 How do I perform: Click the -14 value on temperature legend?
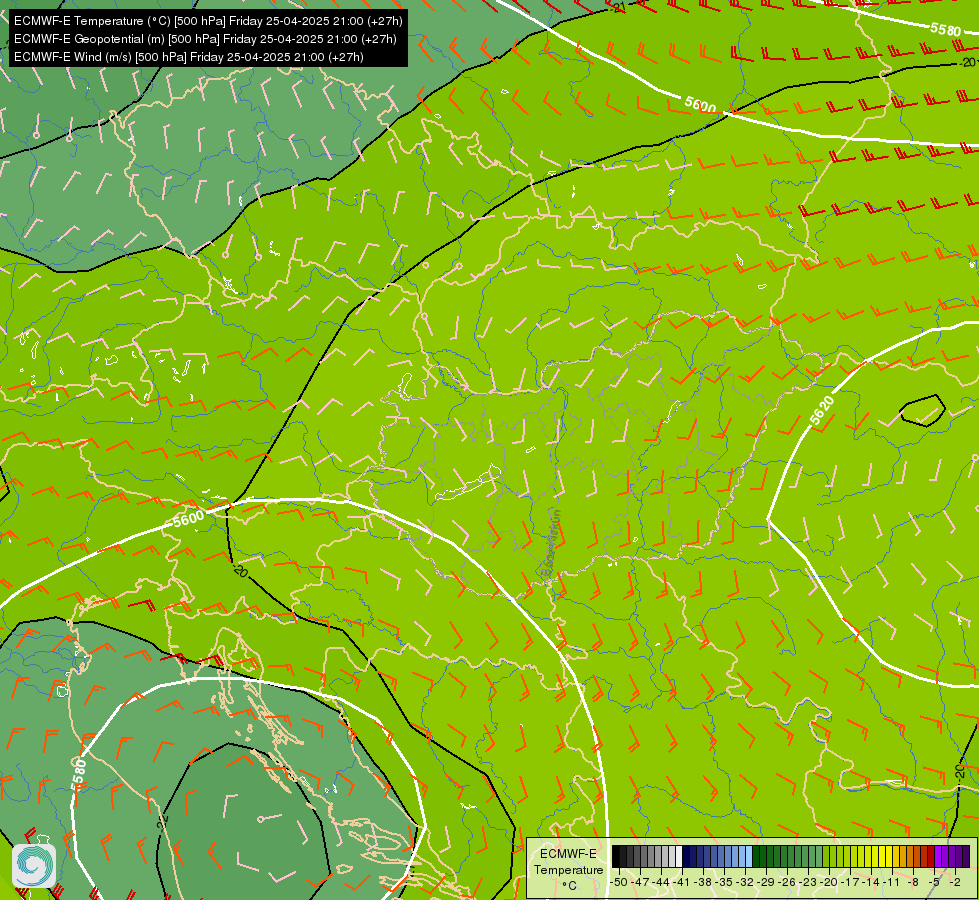point(871,882)
